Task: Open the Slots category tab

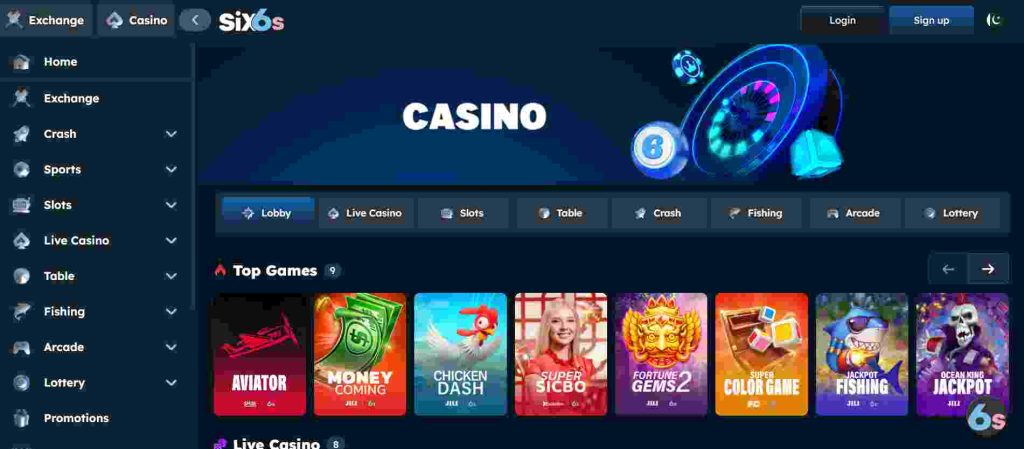Action: tap(463, 213)
